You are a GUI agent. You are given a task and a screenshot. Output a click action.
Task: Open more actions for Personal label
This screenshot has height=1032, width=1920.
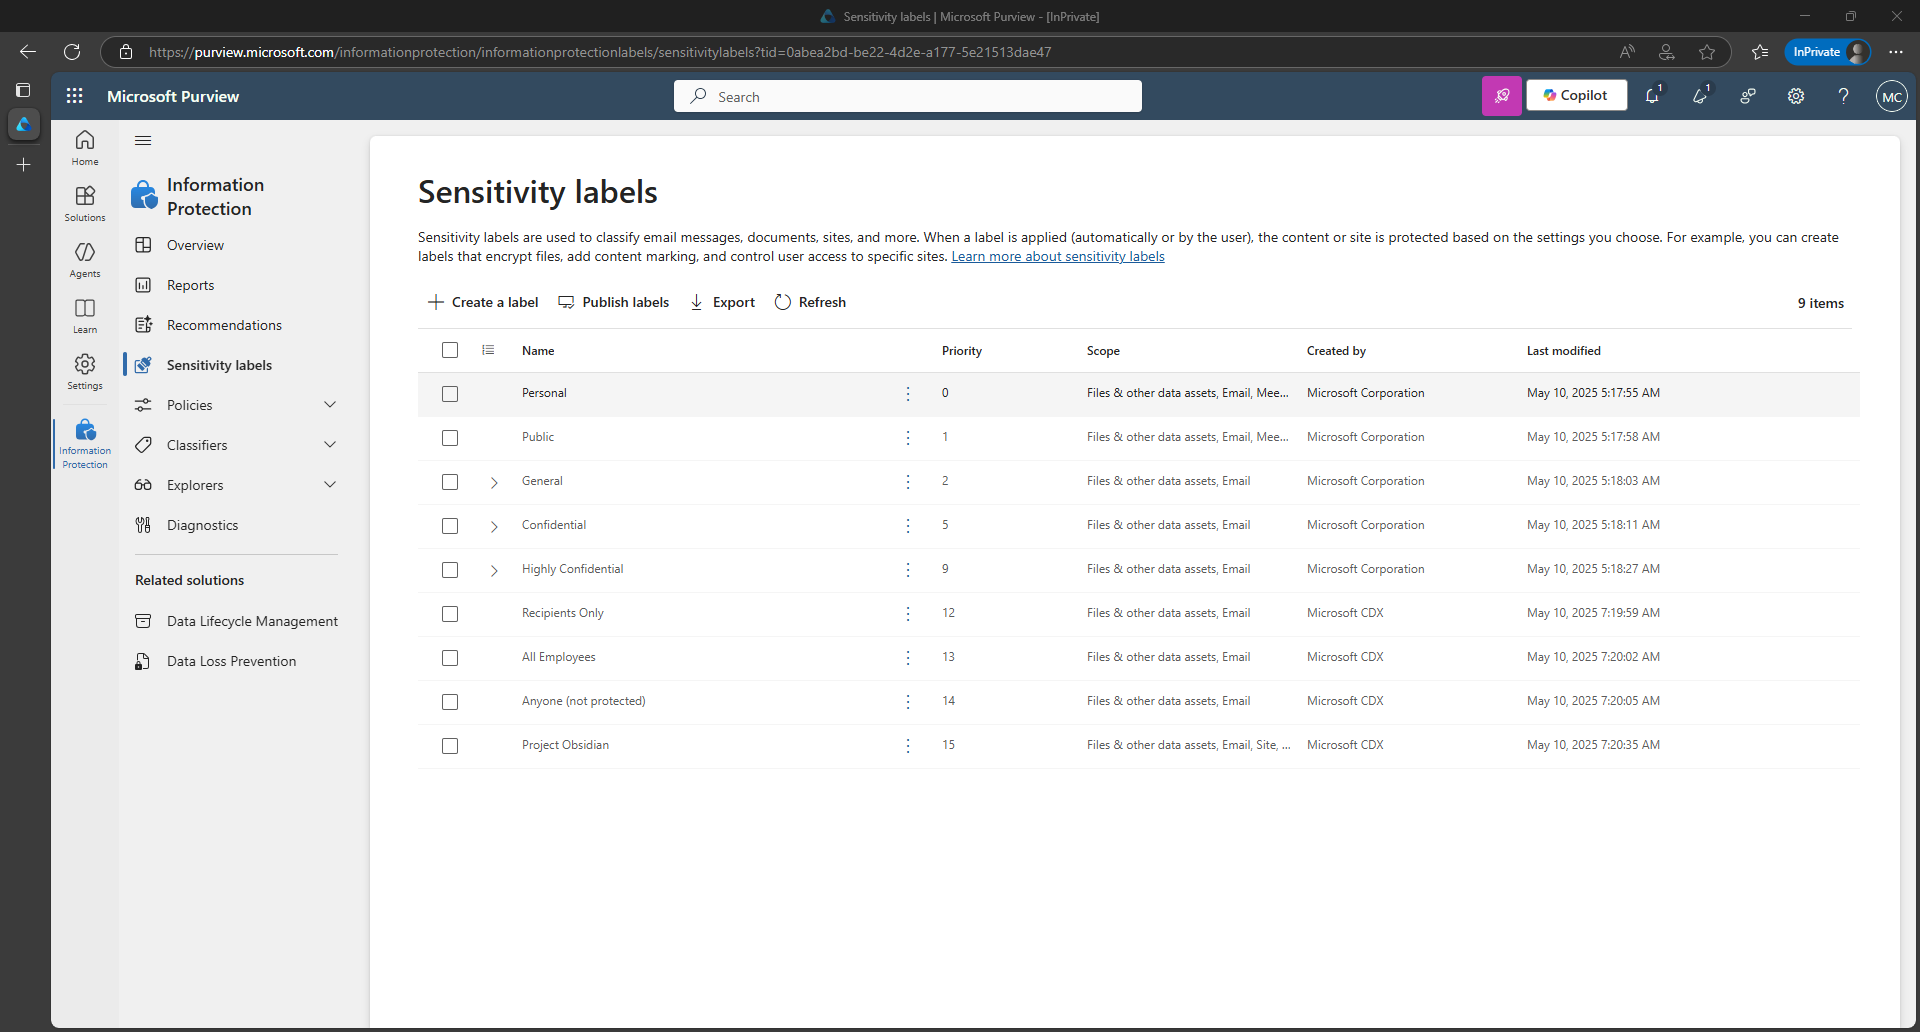coord(908,394)
